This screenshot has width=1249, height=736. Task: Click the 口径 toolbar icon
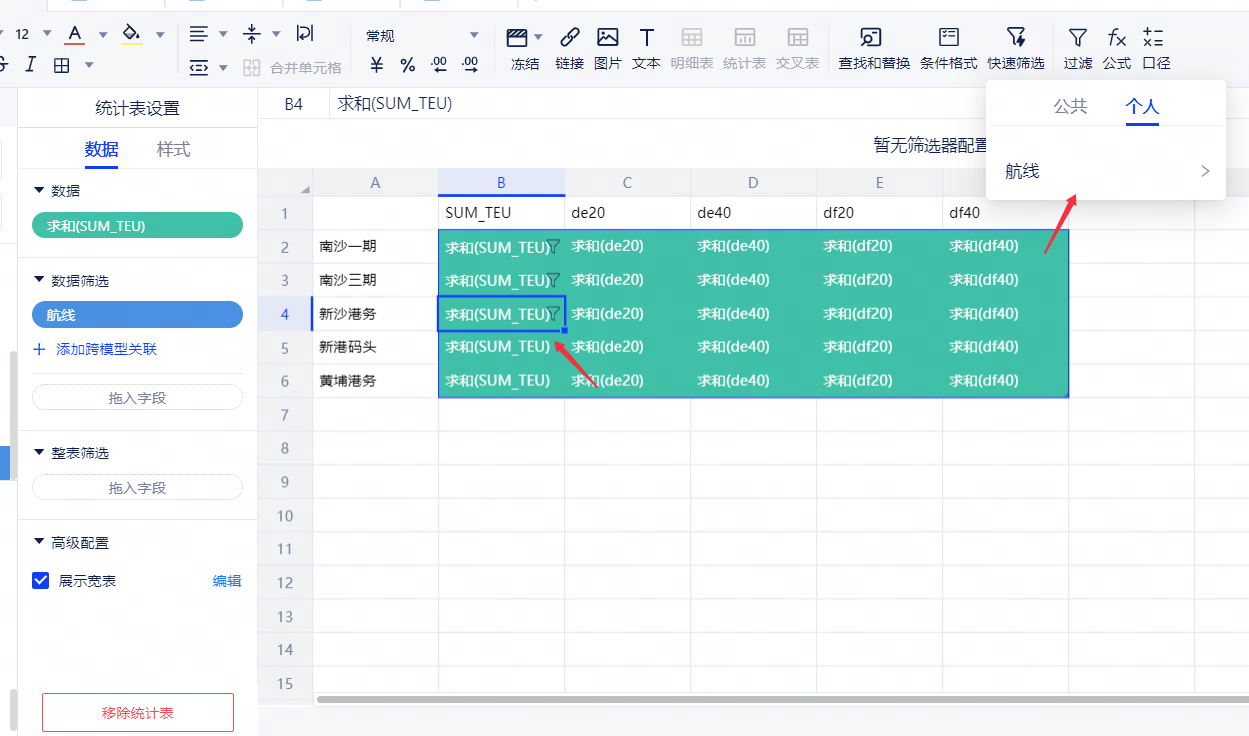click(x=1154, y=39)
